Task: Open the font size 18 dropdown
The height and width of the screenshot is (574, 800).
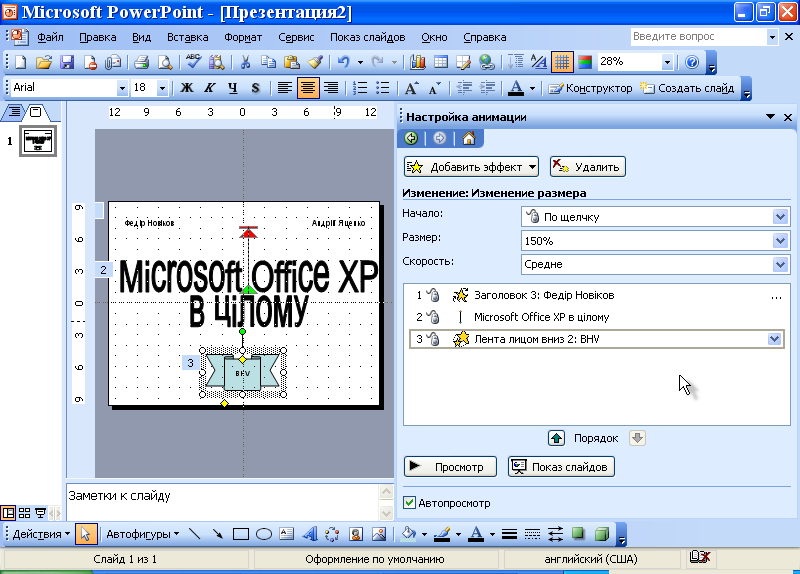Action: point(162,88)
